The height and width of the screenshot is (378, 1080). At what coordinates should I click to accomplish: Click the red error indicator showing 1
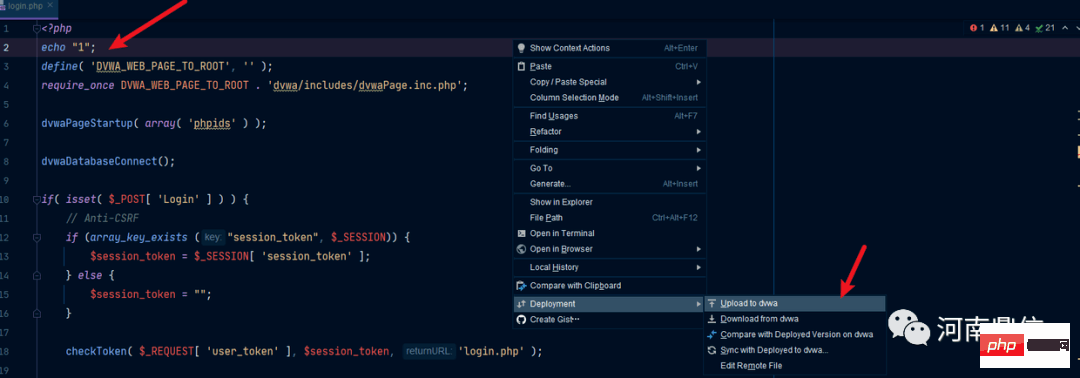point(977,28)
